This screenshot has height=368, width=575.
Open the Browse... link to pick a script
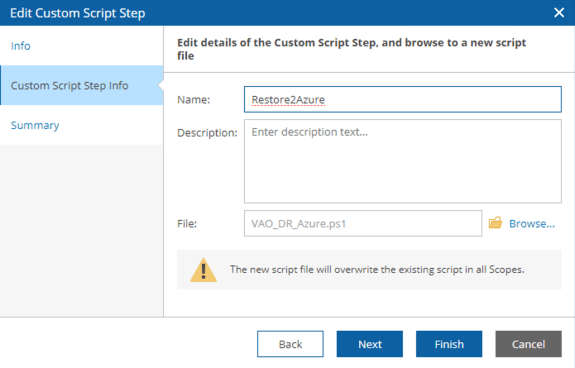(532, 224)
